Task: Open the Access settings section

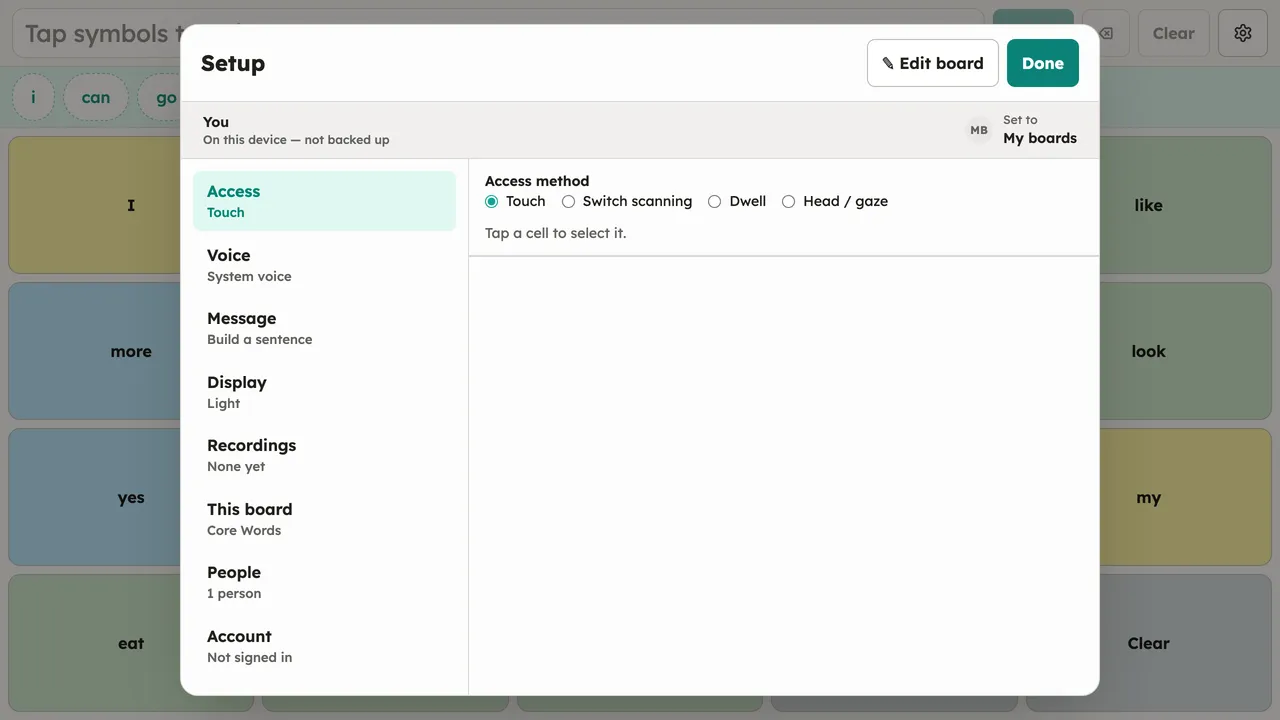Action: pyautogui.click(x=324, y=201)
